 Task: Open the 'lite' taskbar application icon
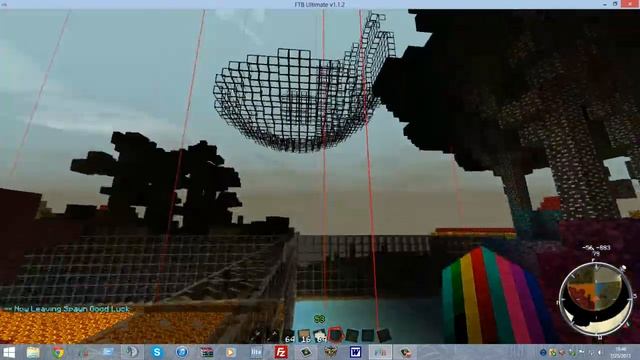click(256, 352)
